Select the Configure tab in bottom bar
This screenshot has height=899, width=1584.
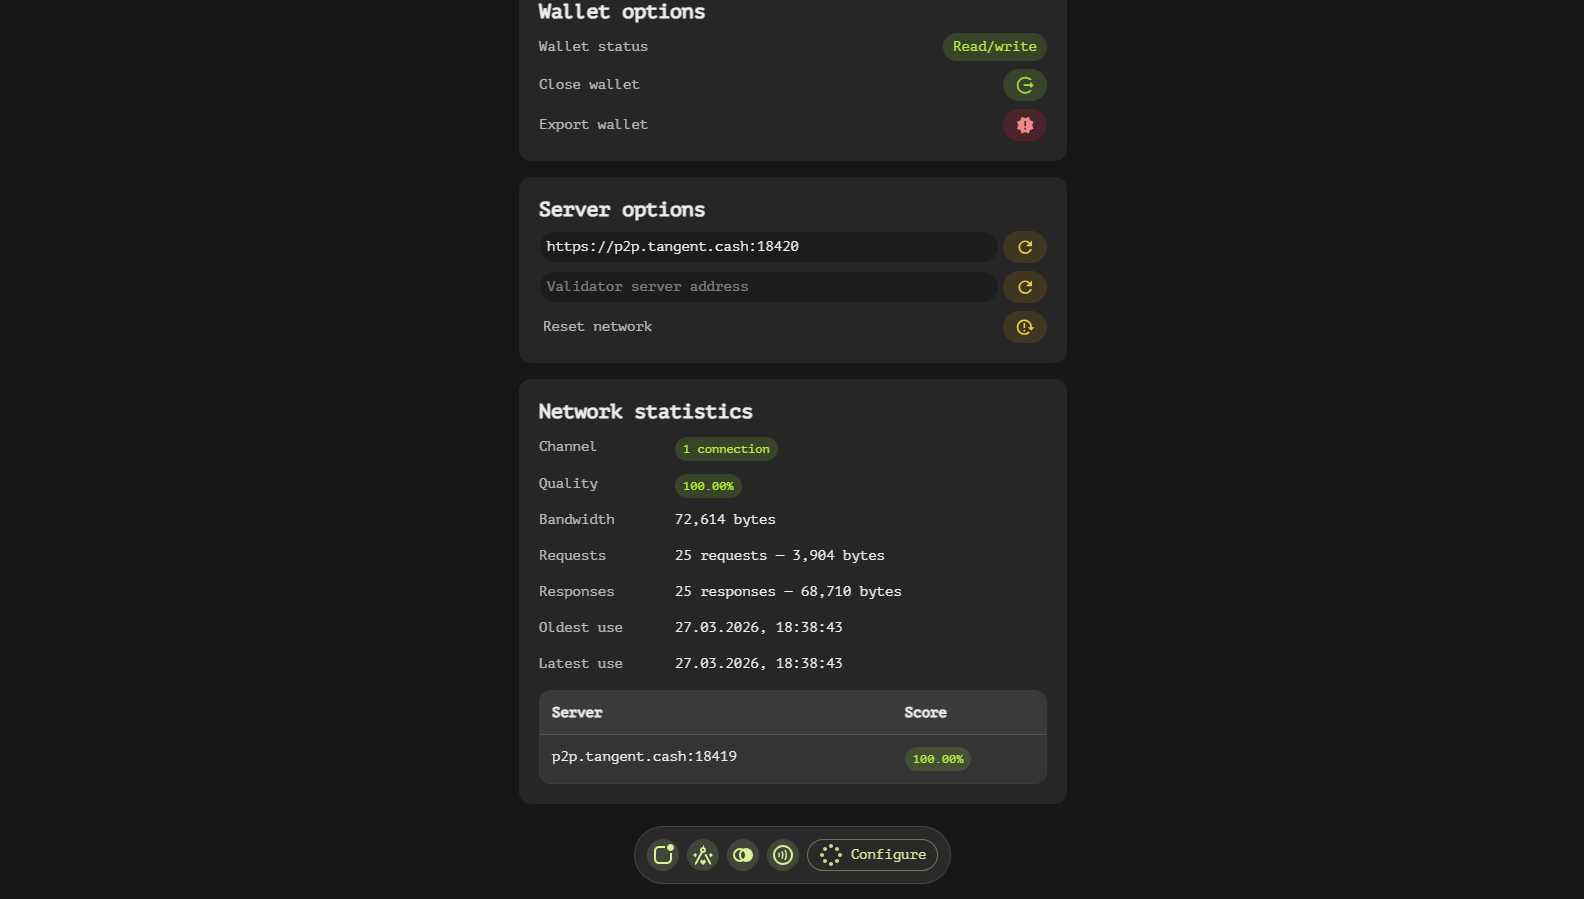tap(872, 855)
